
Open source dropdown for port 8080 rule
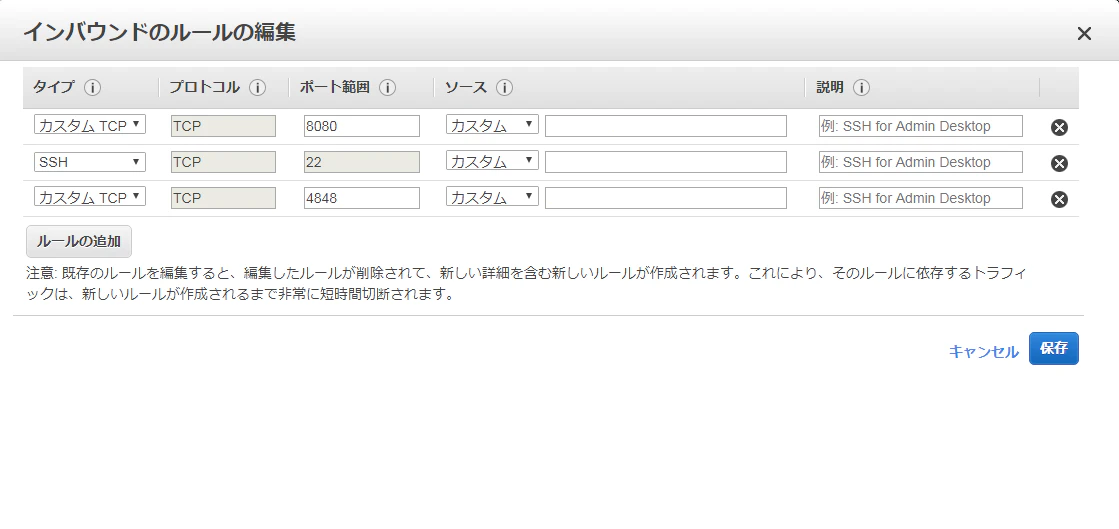click(x=492, y=125)
